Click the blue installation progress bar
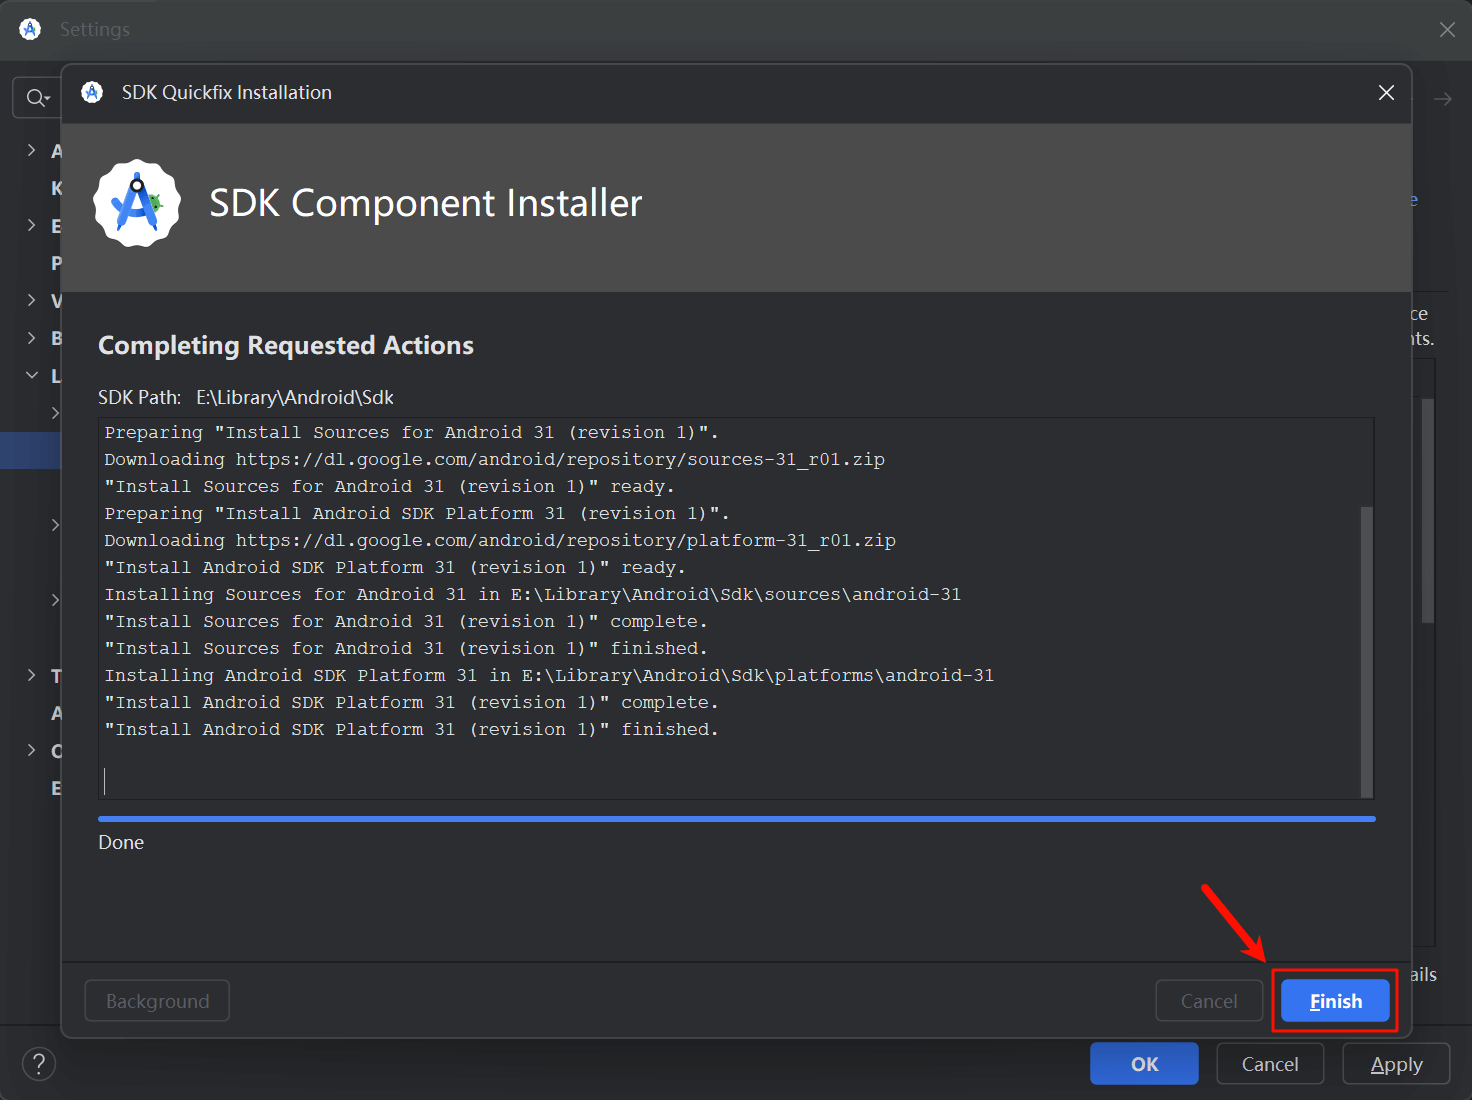1472x1100 pixels. tap(736, 819)
